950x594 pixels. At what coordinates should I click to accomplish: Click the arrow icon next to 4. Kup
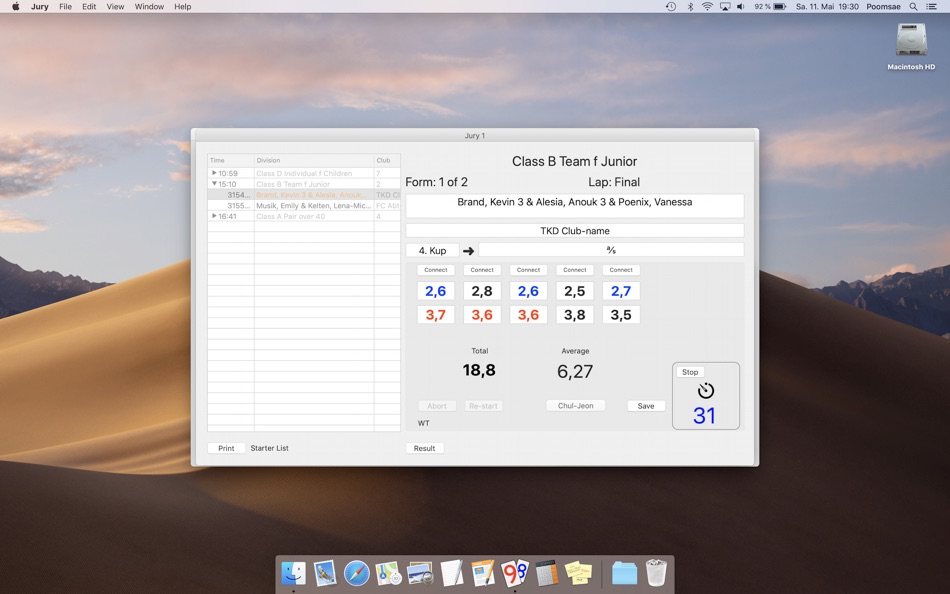pyautogui.click(x=467, y=250)
